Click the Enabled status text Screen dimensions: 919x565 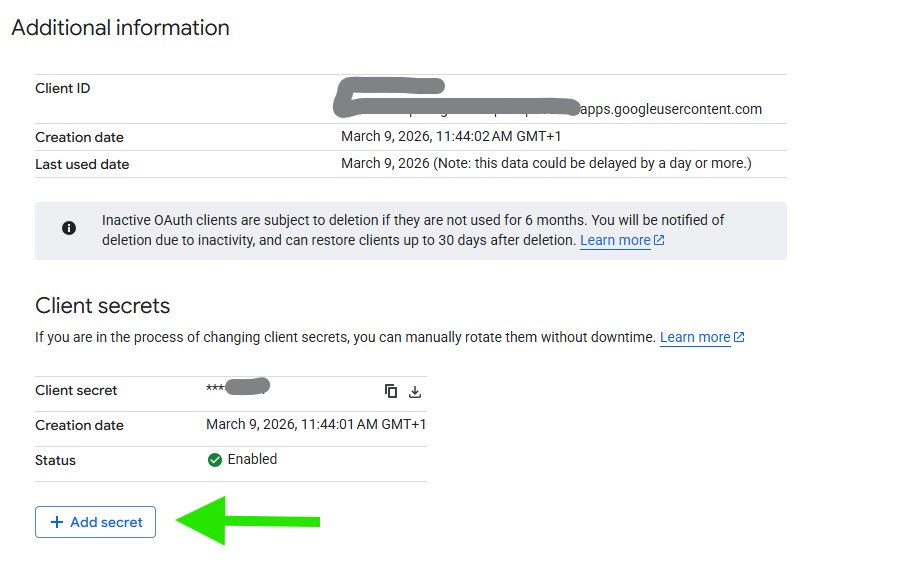point(252,459)
